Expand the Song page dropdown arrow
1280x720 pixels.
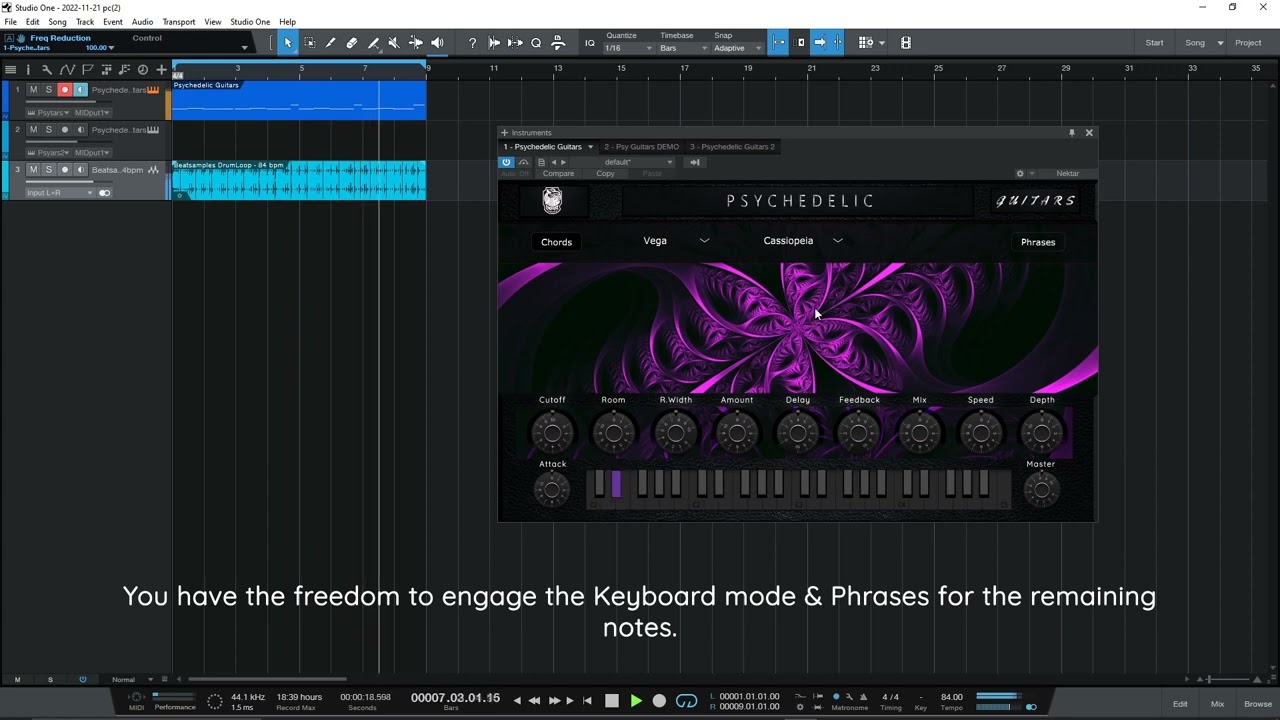pos(1220,43)
